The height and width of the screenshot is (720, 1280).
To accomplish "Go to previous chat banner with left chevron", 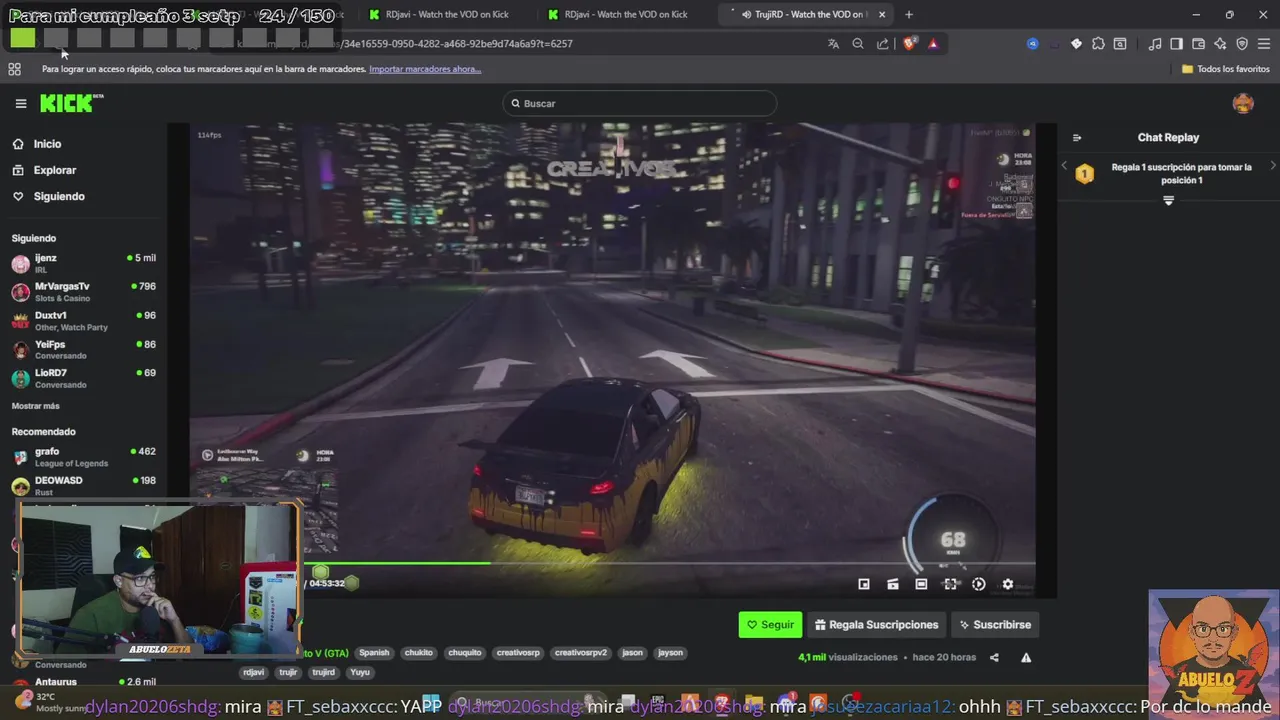I will tap(1064, 166).
